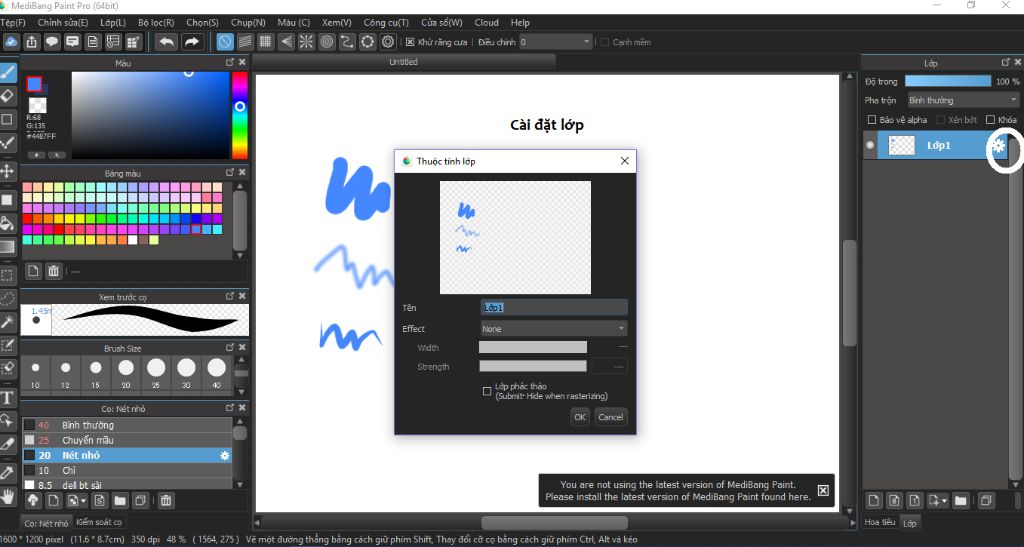The width and height of the screenshot is (1024, 547).
Task: Enable vanishing point snap
Action: [x=286, y=42]
